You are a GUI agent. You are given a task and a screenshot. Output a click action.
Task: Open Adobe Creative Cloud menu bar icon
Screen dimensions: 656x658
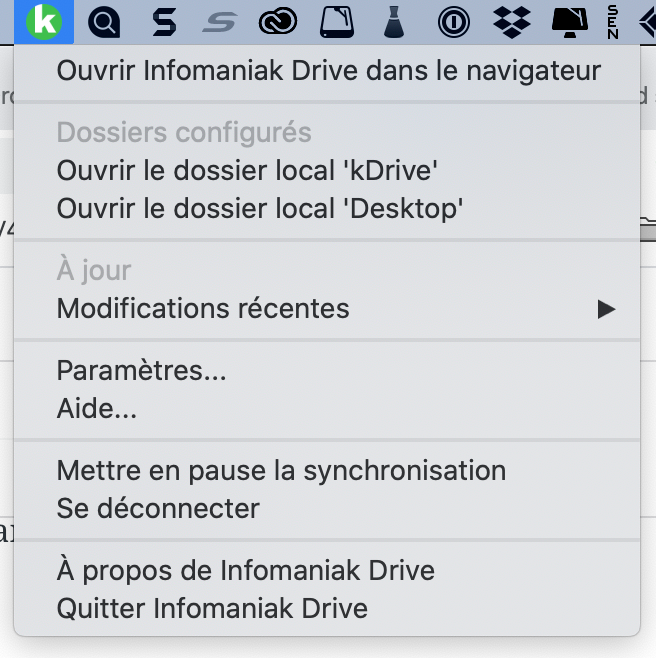coord(278,21)
